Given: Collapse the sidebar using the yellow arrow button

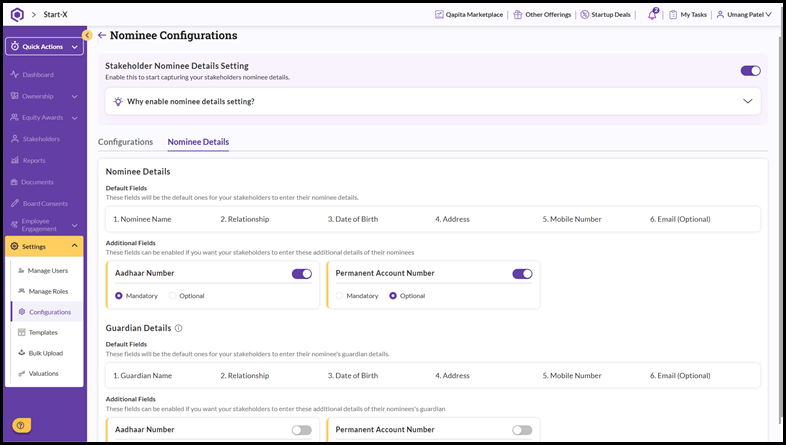Looking at the screenshot, I should [x=87, y=35].
